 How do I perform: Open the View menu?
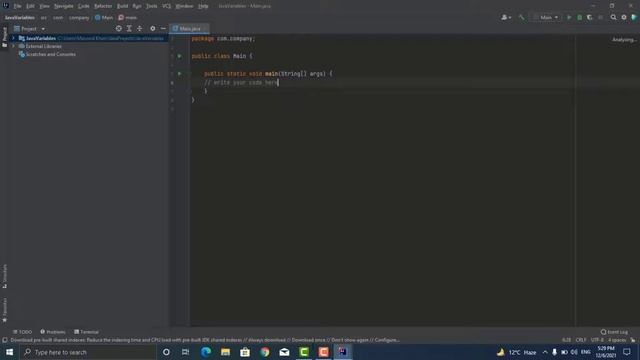[44, 6]
